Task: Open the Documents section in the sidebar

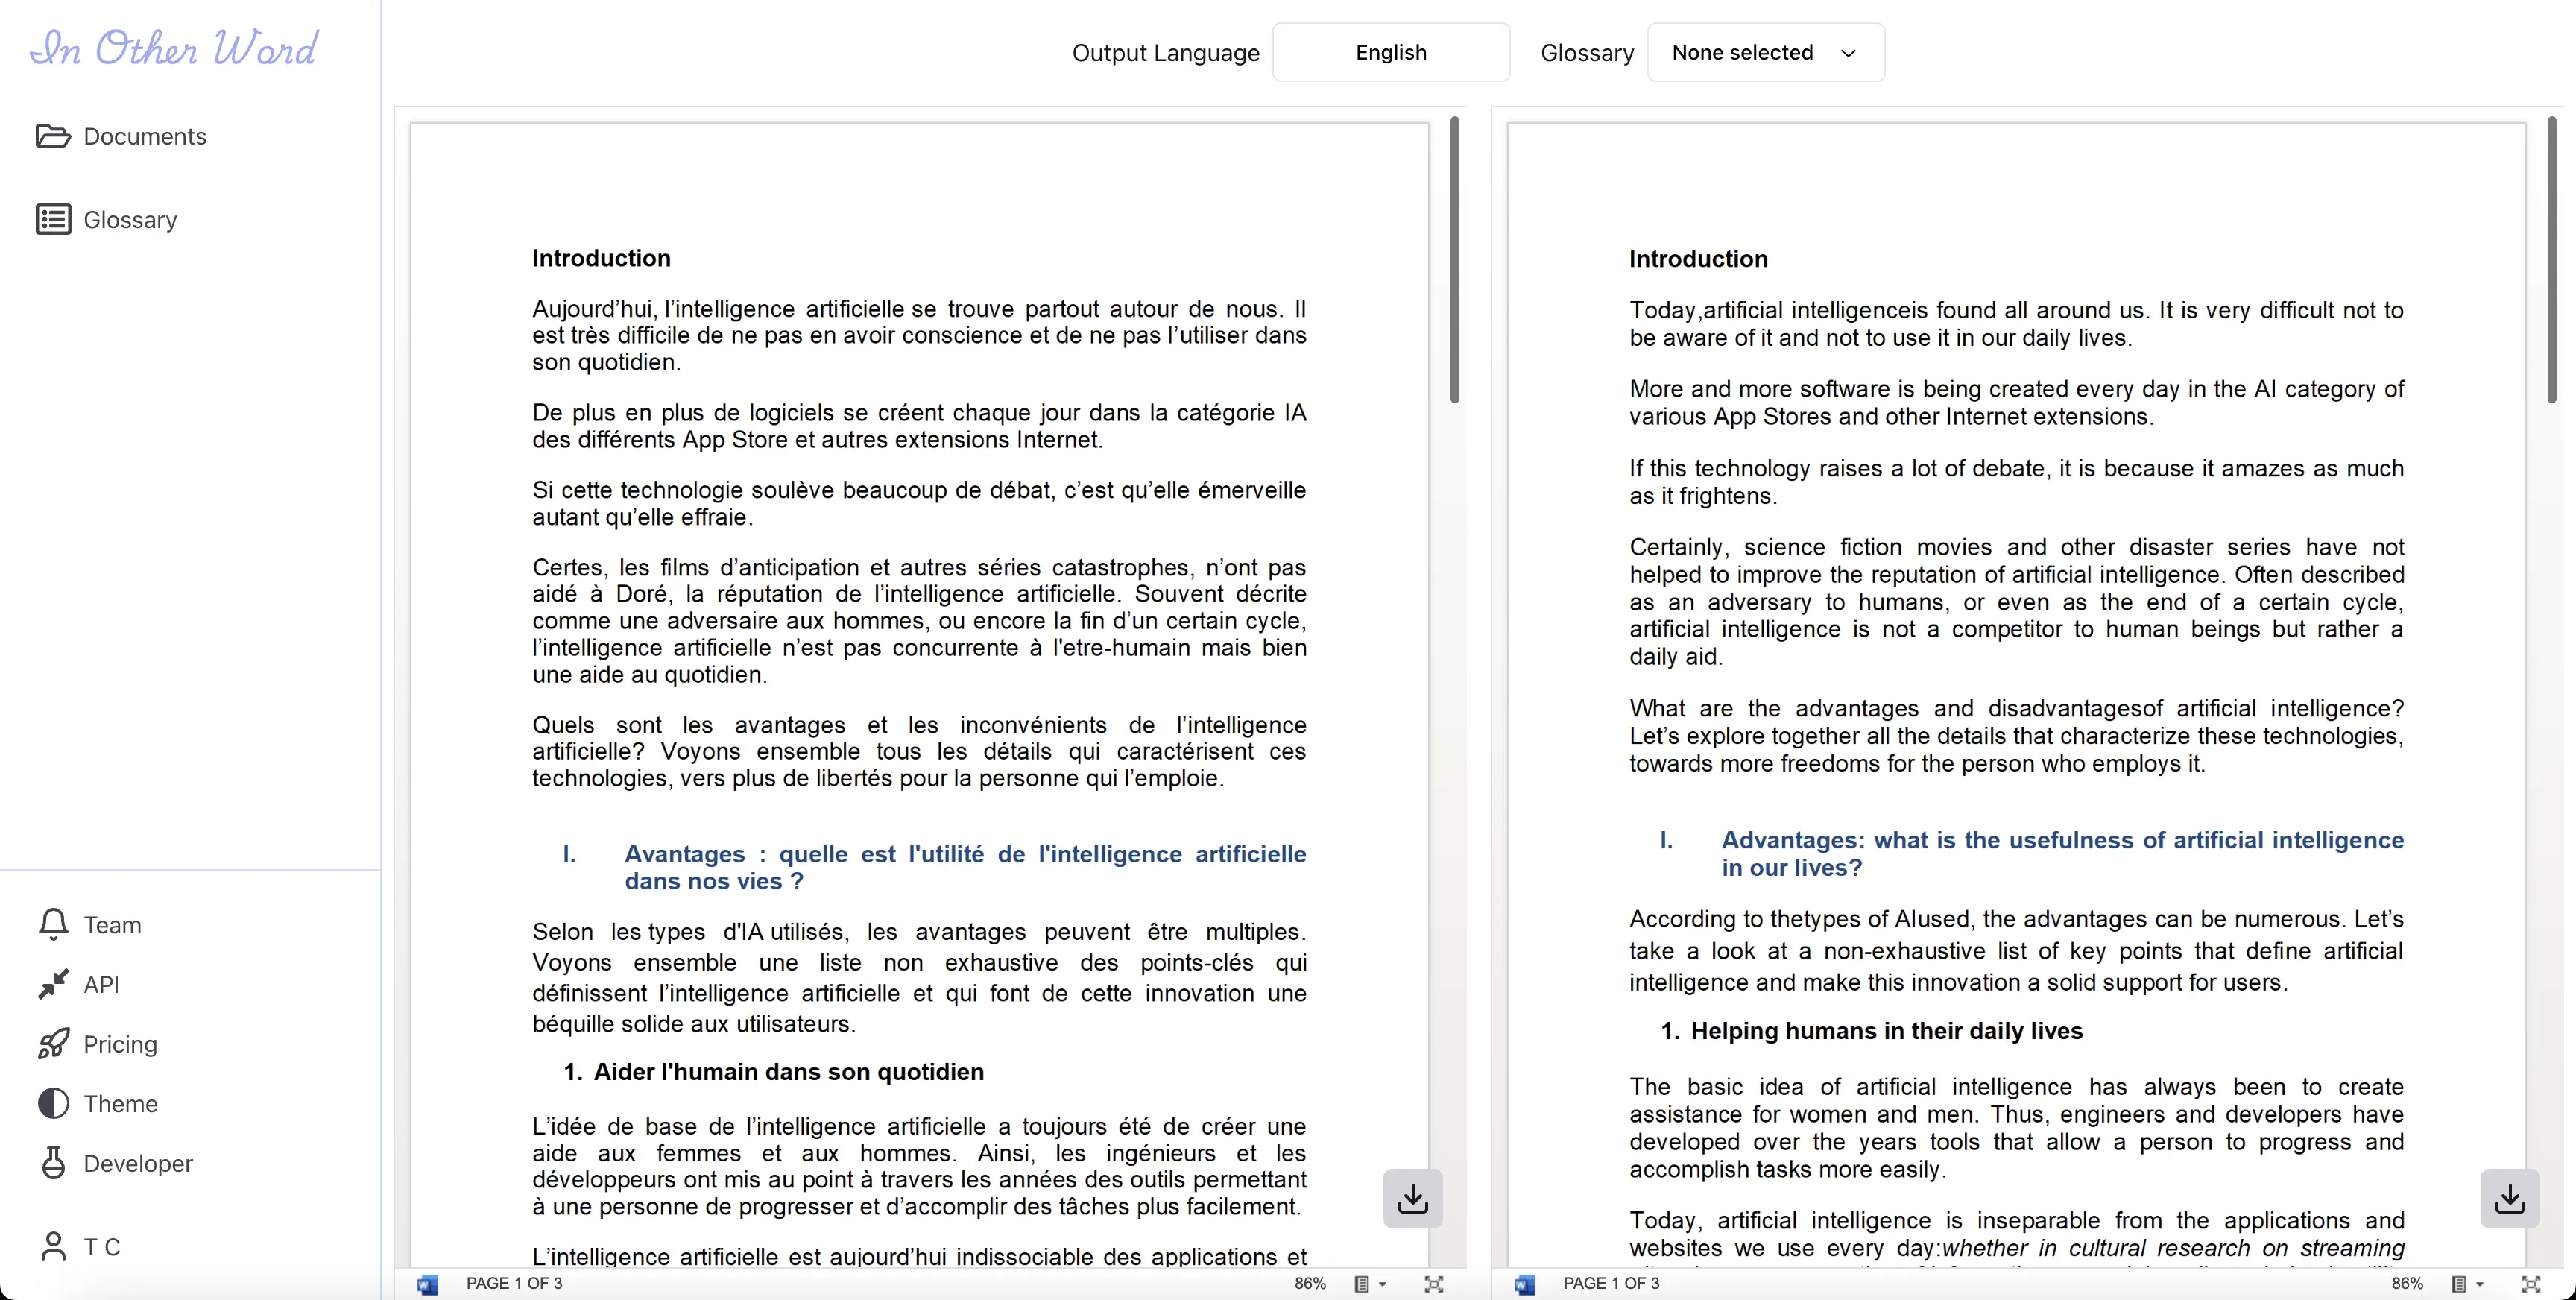Action: (144, 136)
